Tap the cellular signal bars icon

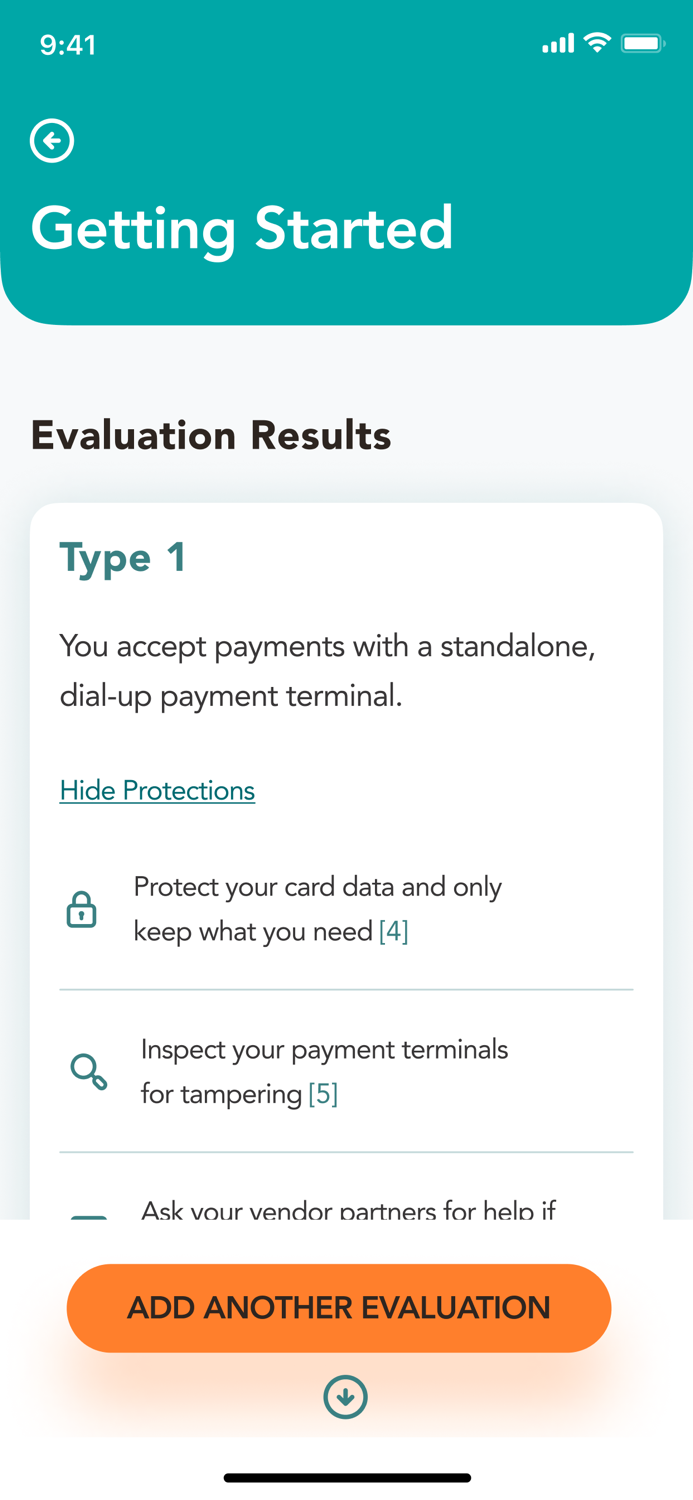(x=558, y=43)
